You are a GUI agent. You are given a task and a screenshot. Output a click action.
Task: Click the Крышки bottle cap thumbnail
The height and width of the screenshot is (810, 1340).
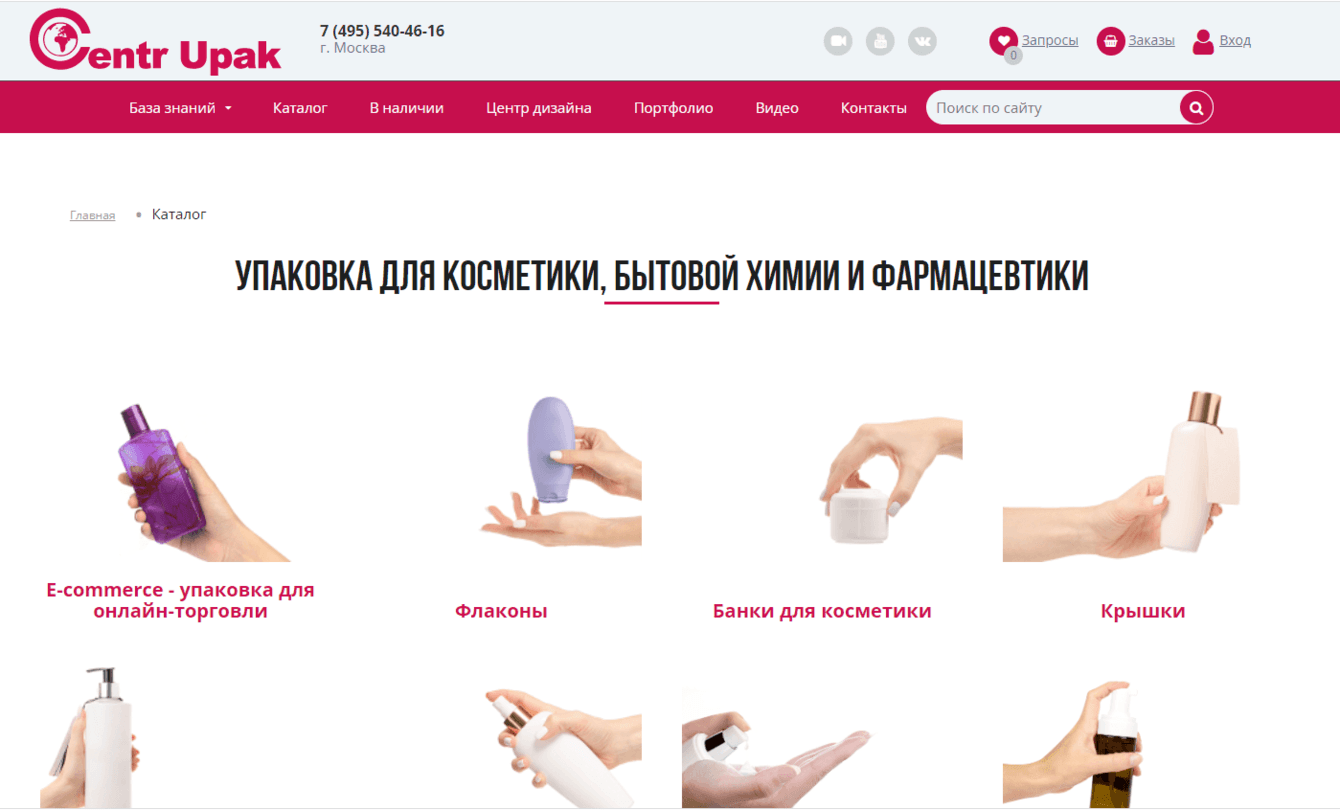click(1143, 476)
